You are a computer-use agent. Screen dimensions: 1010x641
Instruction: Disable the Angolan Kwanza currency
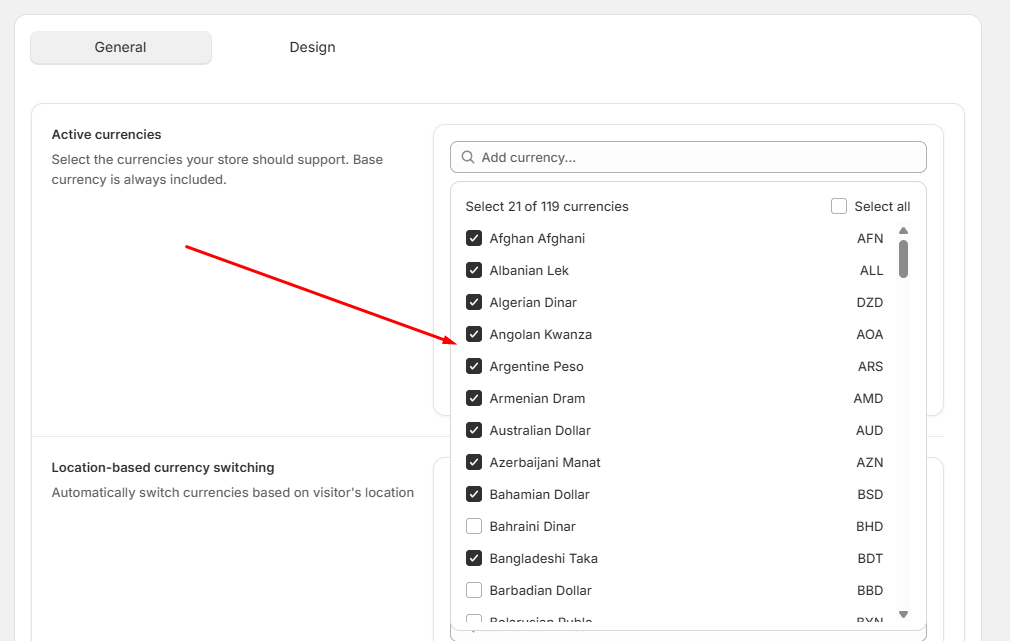click(x=473, y=334)
